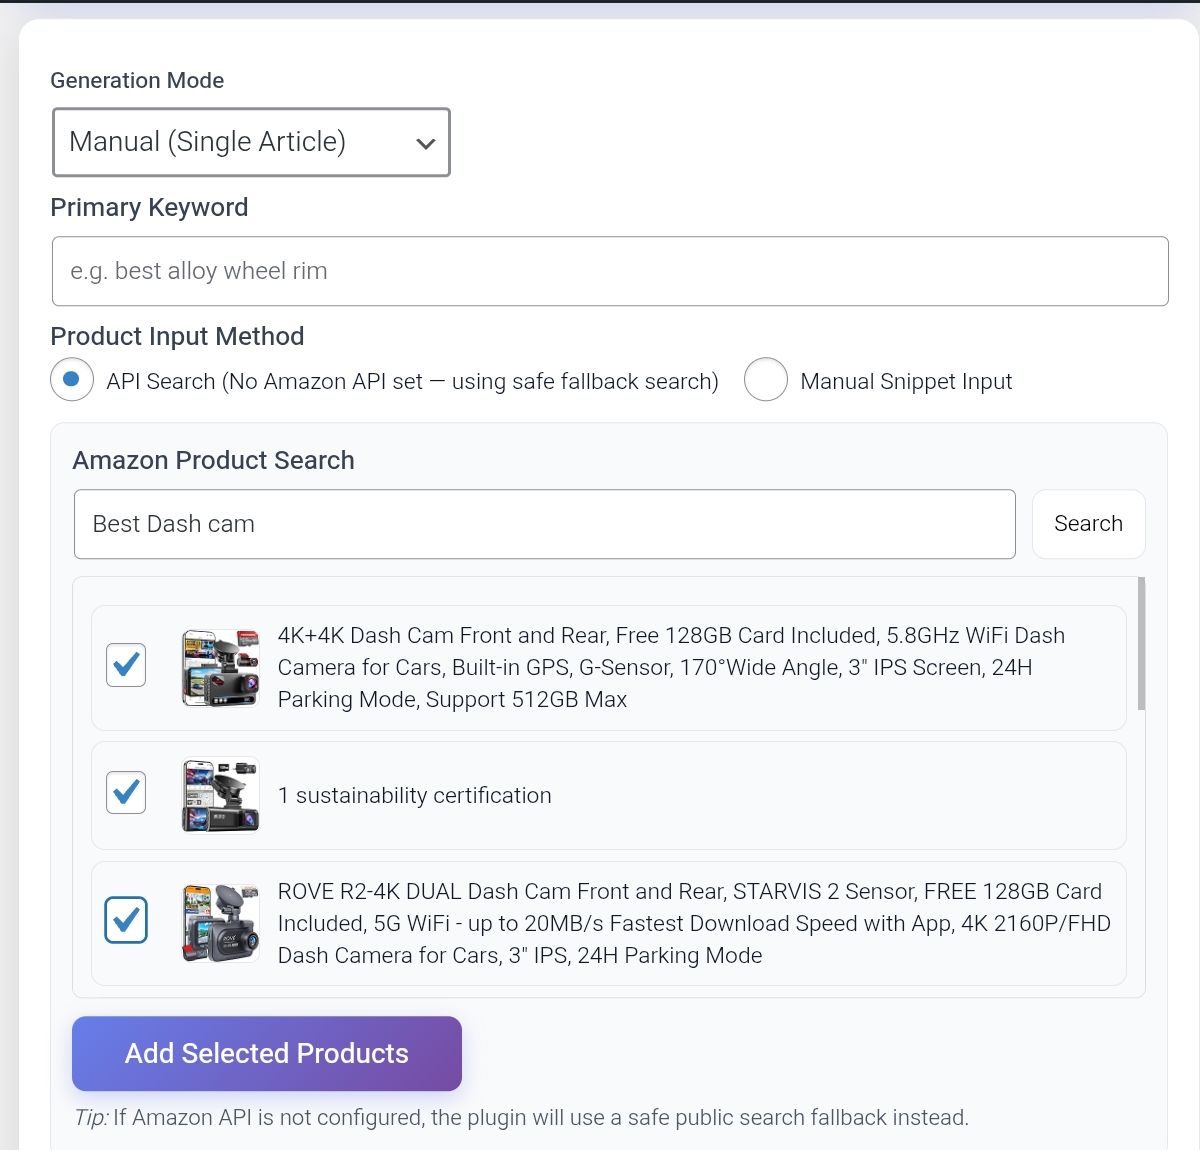
Task: Uncheck the 4K+4K Dash Cam product checkbox
Action: [x=126, y=665]
